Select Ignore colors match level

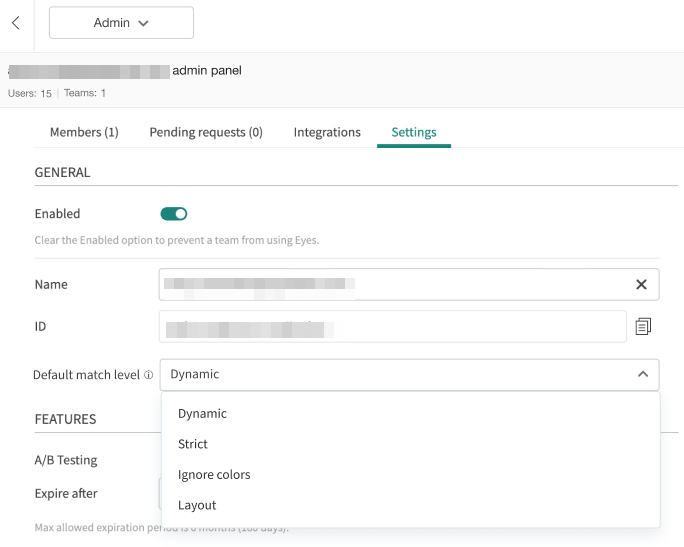tap(410, 475)
